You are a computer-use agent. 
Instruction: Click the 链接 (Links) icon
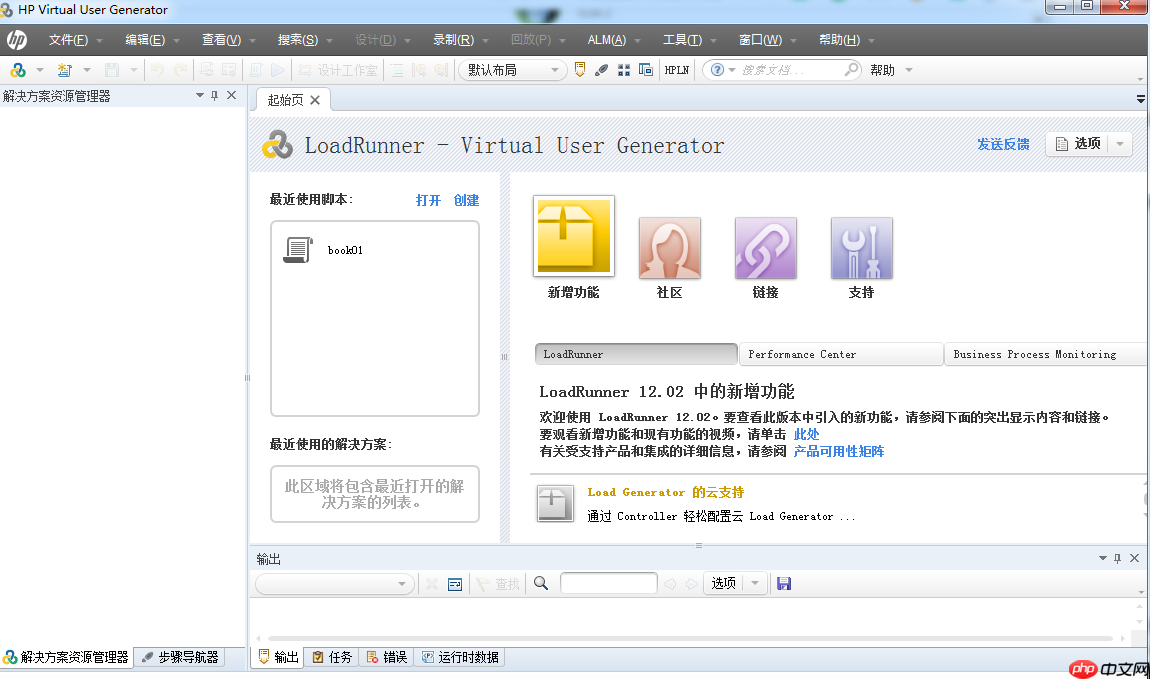coord(764,247)
